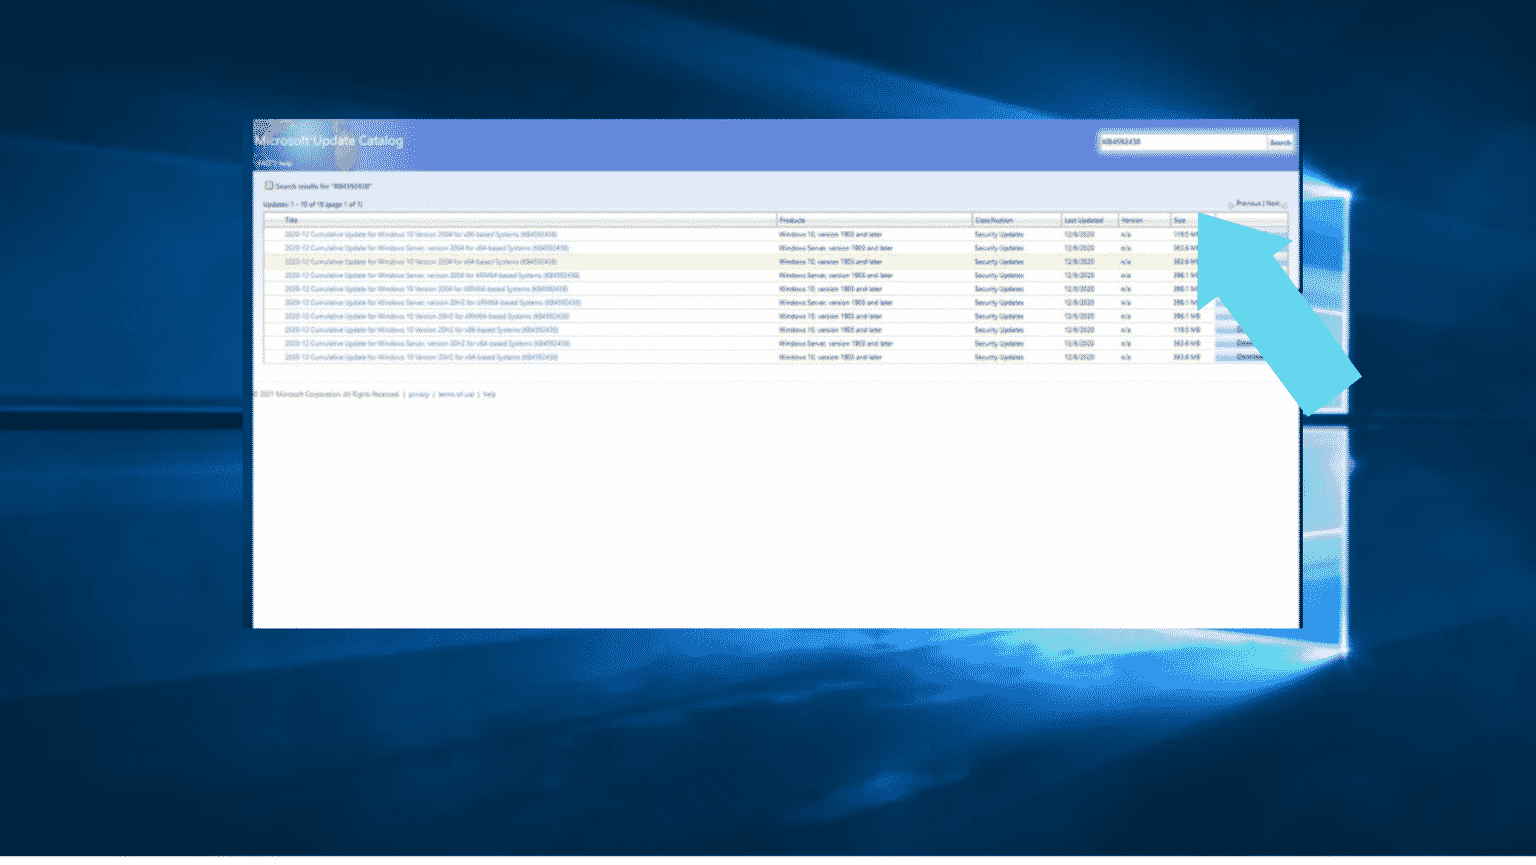Screen dimensions: 1536x865
Task: Click the help link in the footer
Action: (489, 394)
